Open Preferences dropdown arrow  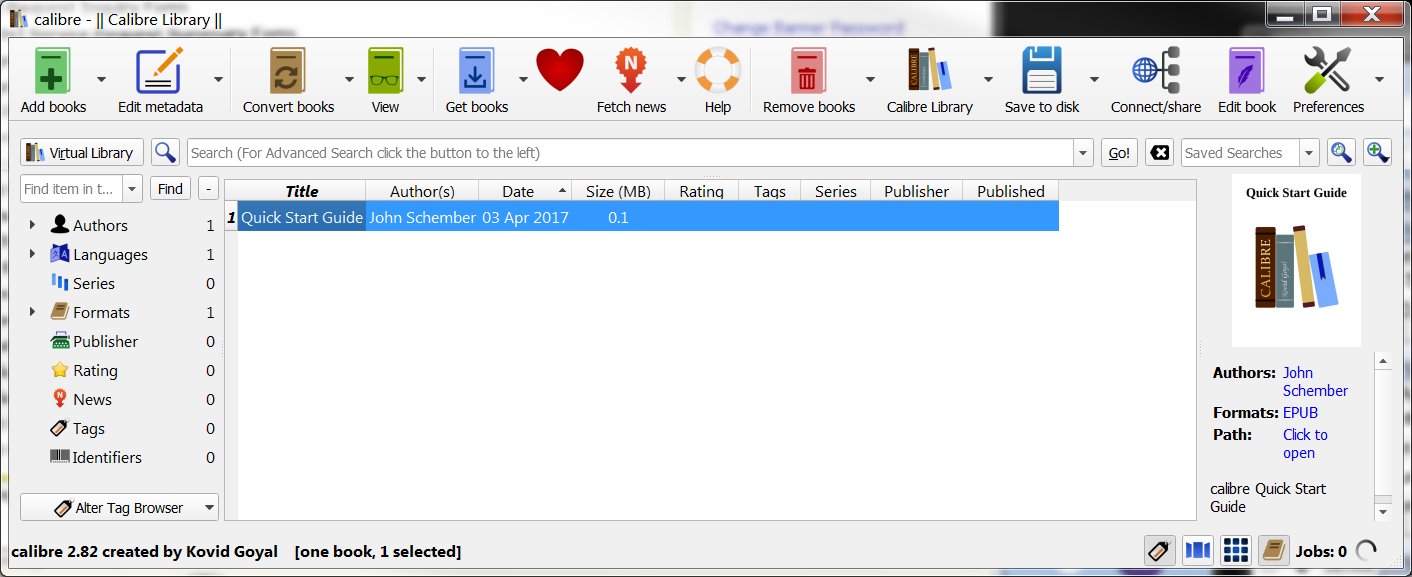tap(1379, 79)
